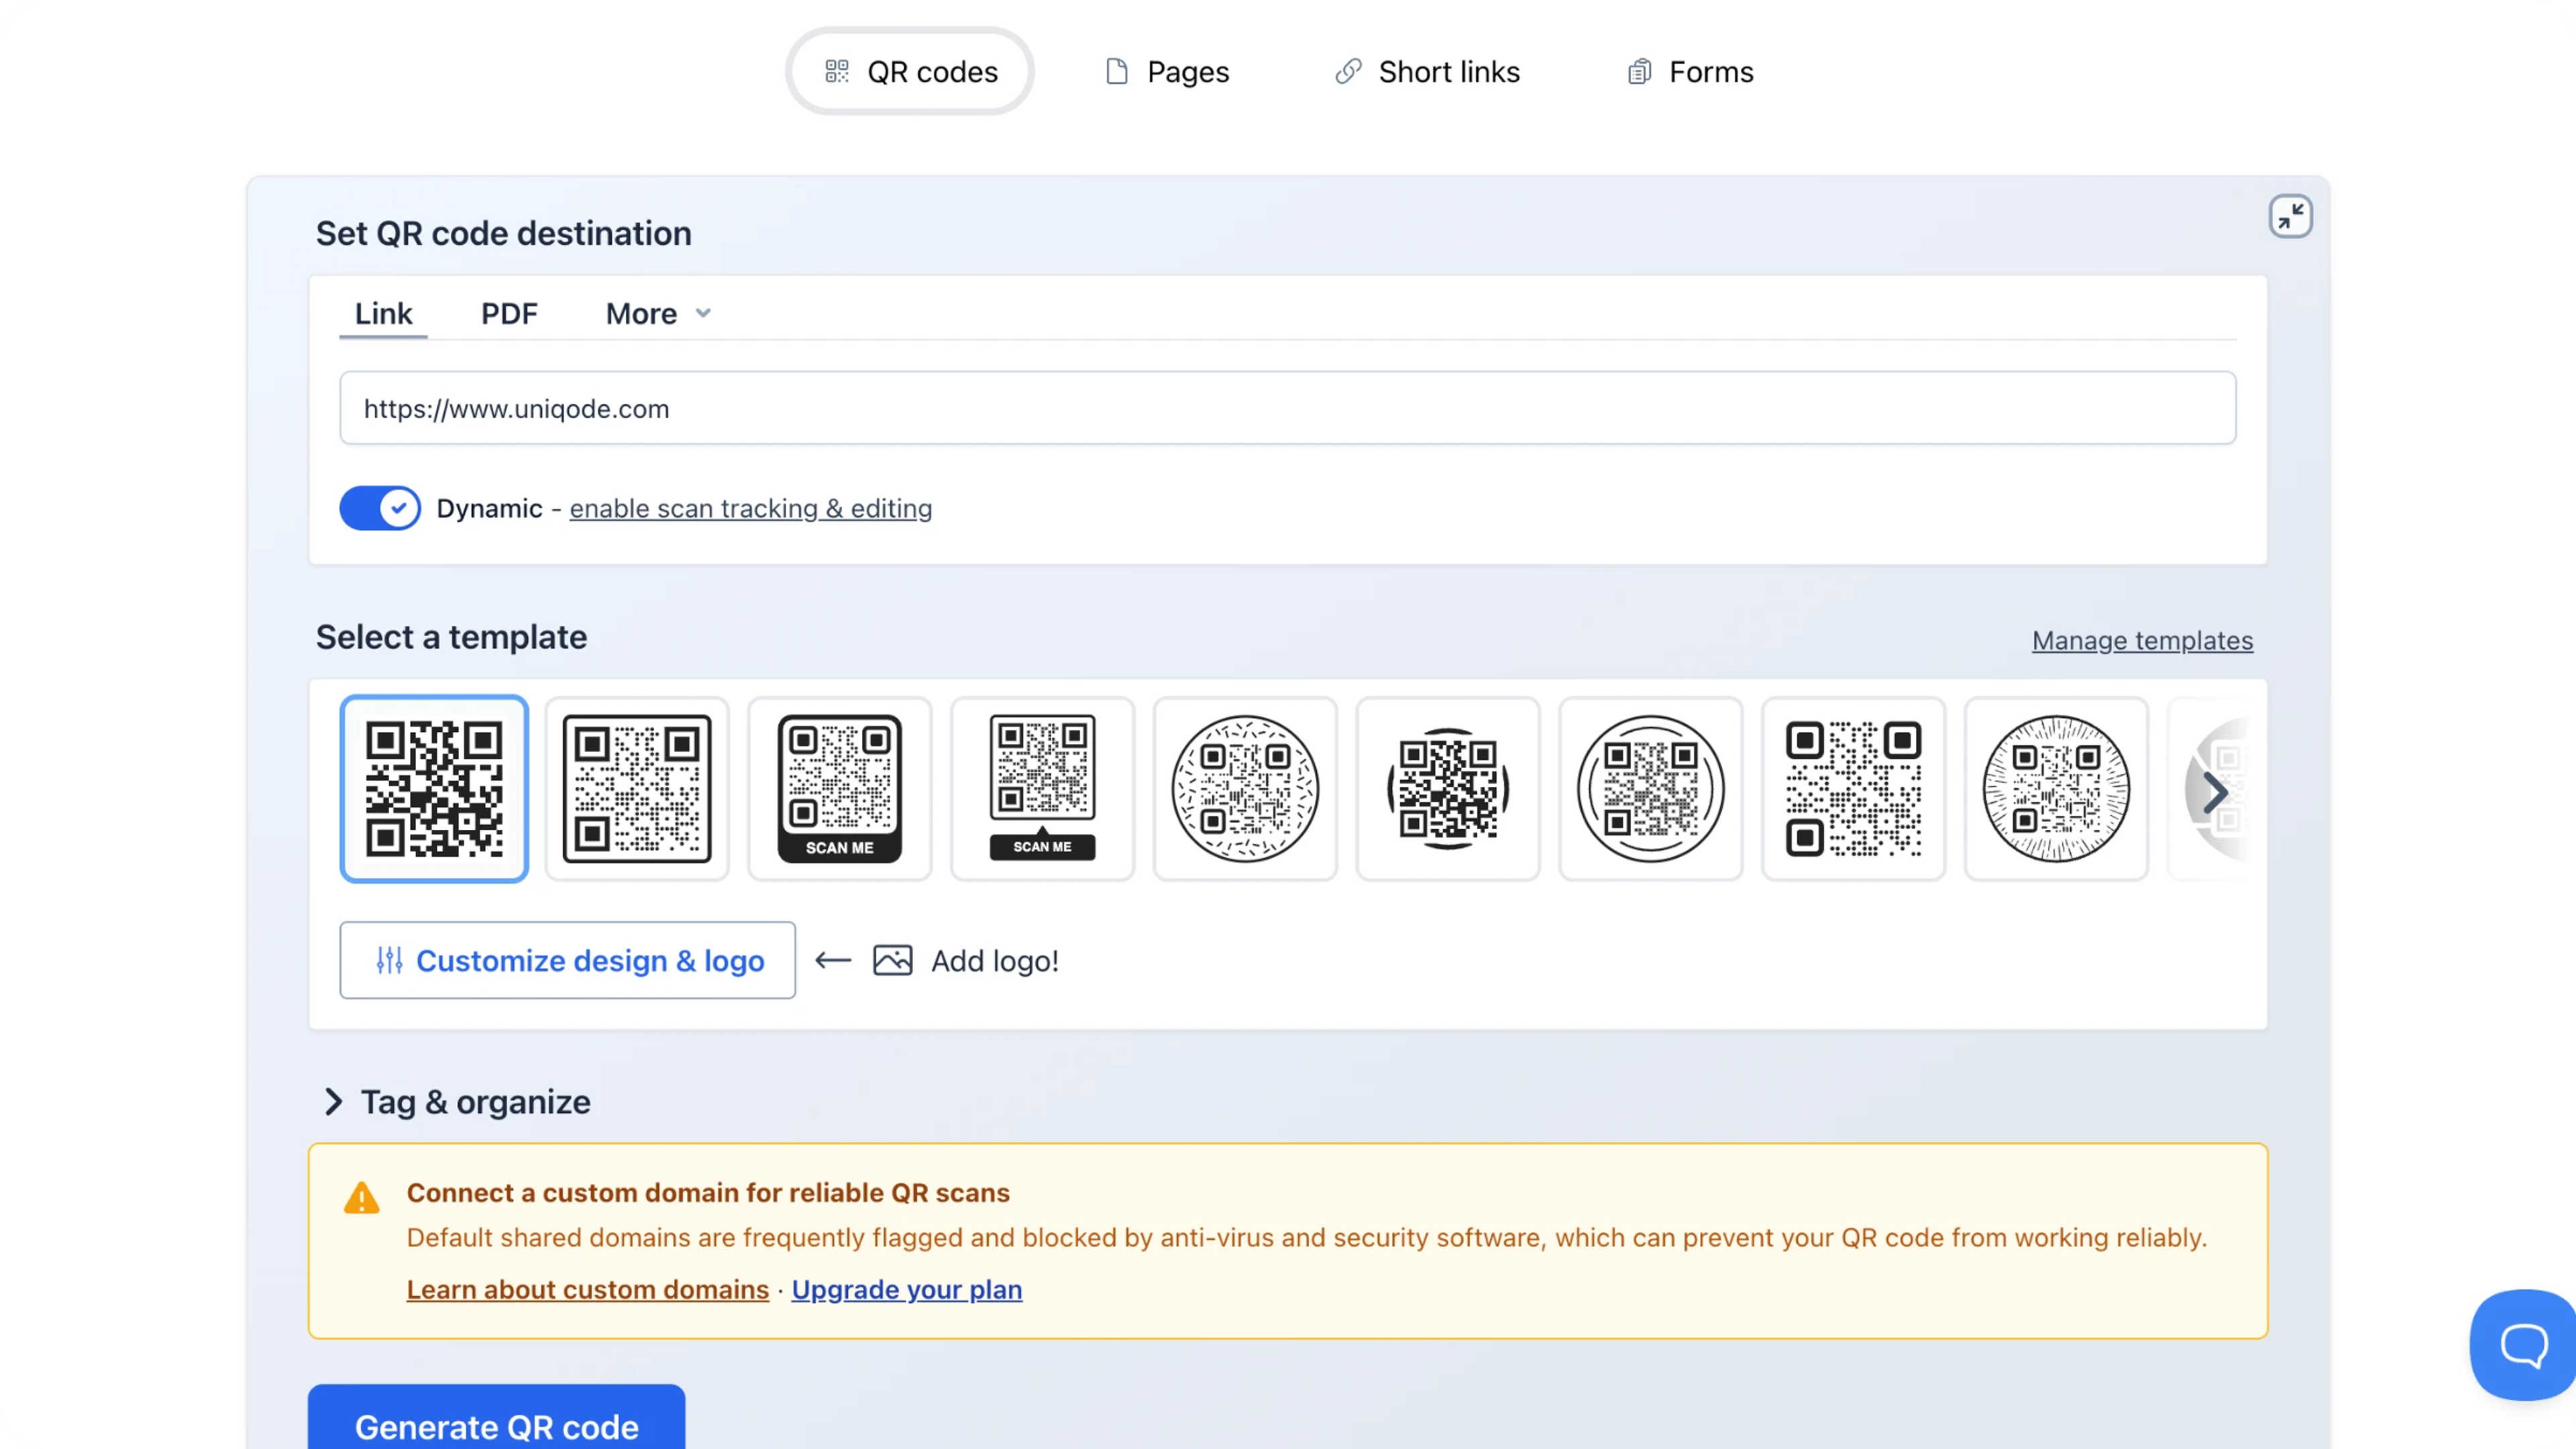Screen dimensions: 2576x1449
Task: Open the QR codes tab
Action: point(910,72)
